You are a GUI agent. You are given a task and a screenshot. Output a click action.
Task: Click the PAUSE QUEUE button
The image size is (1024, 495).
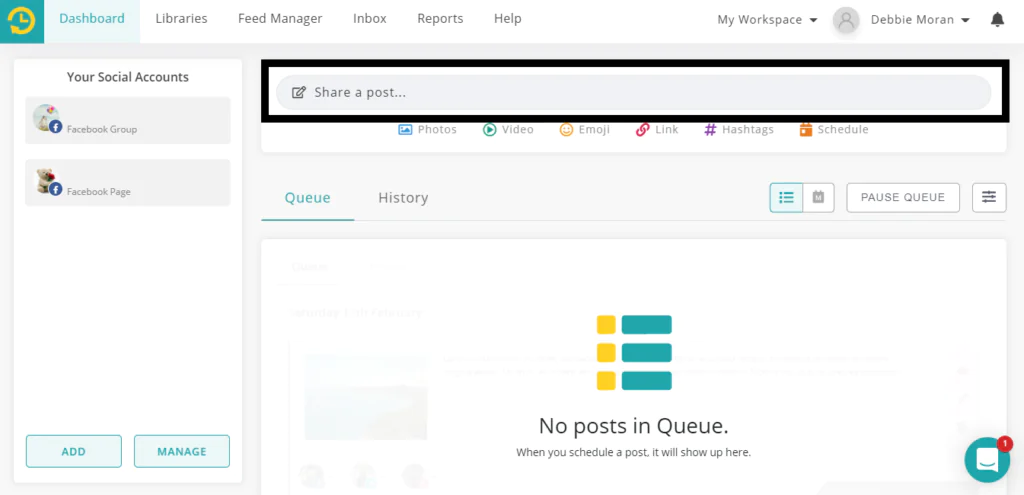coord(903,197)
